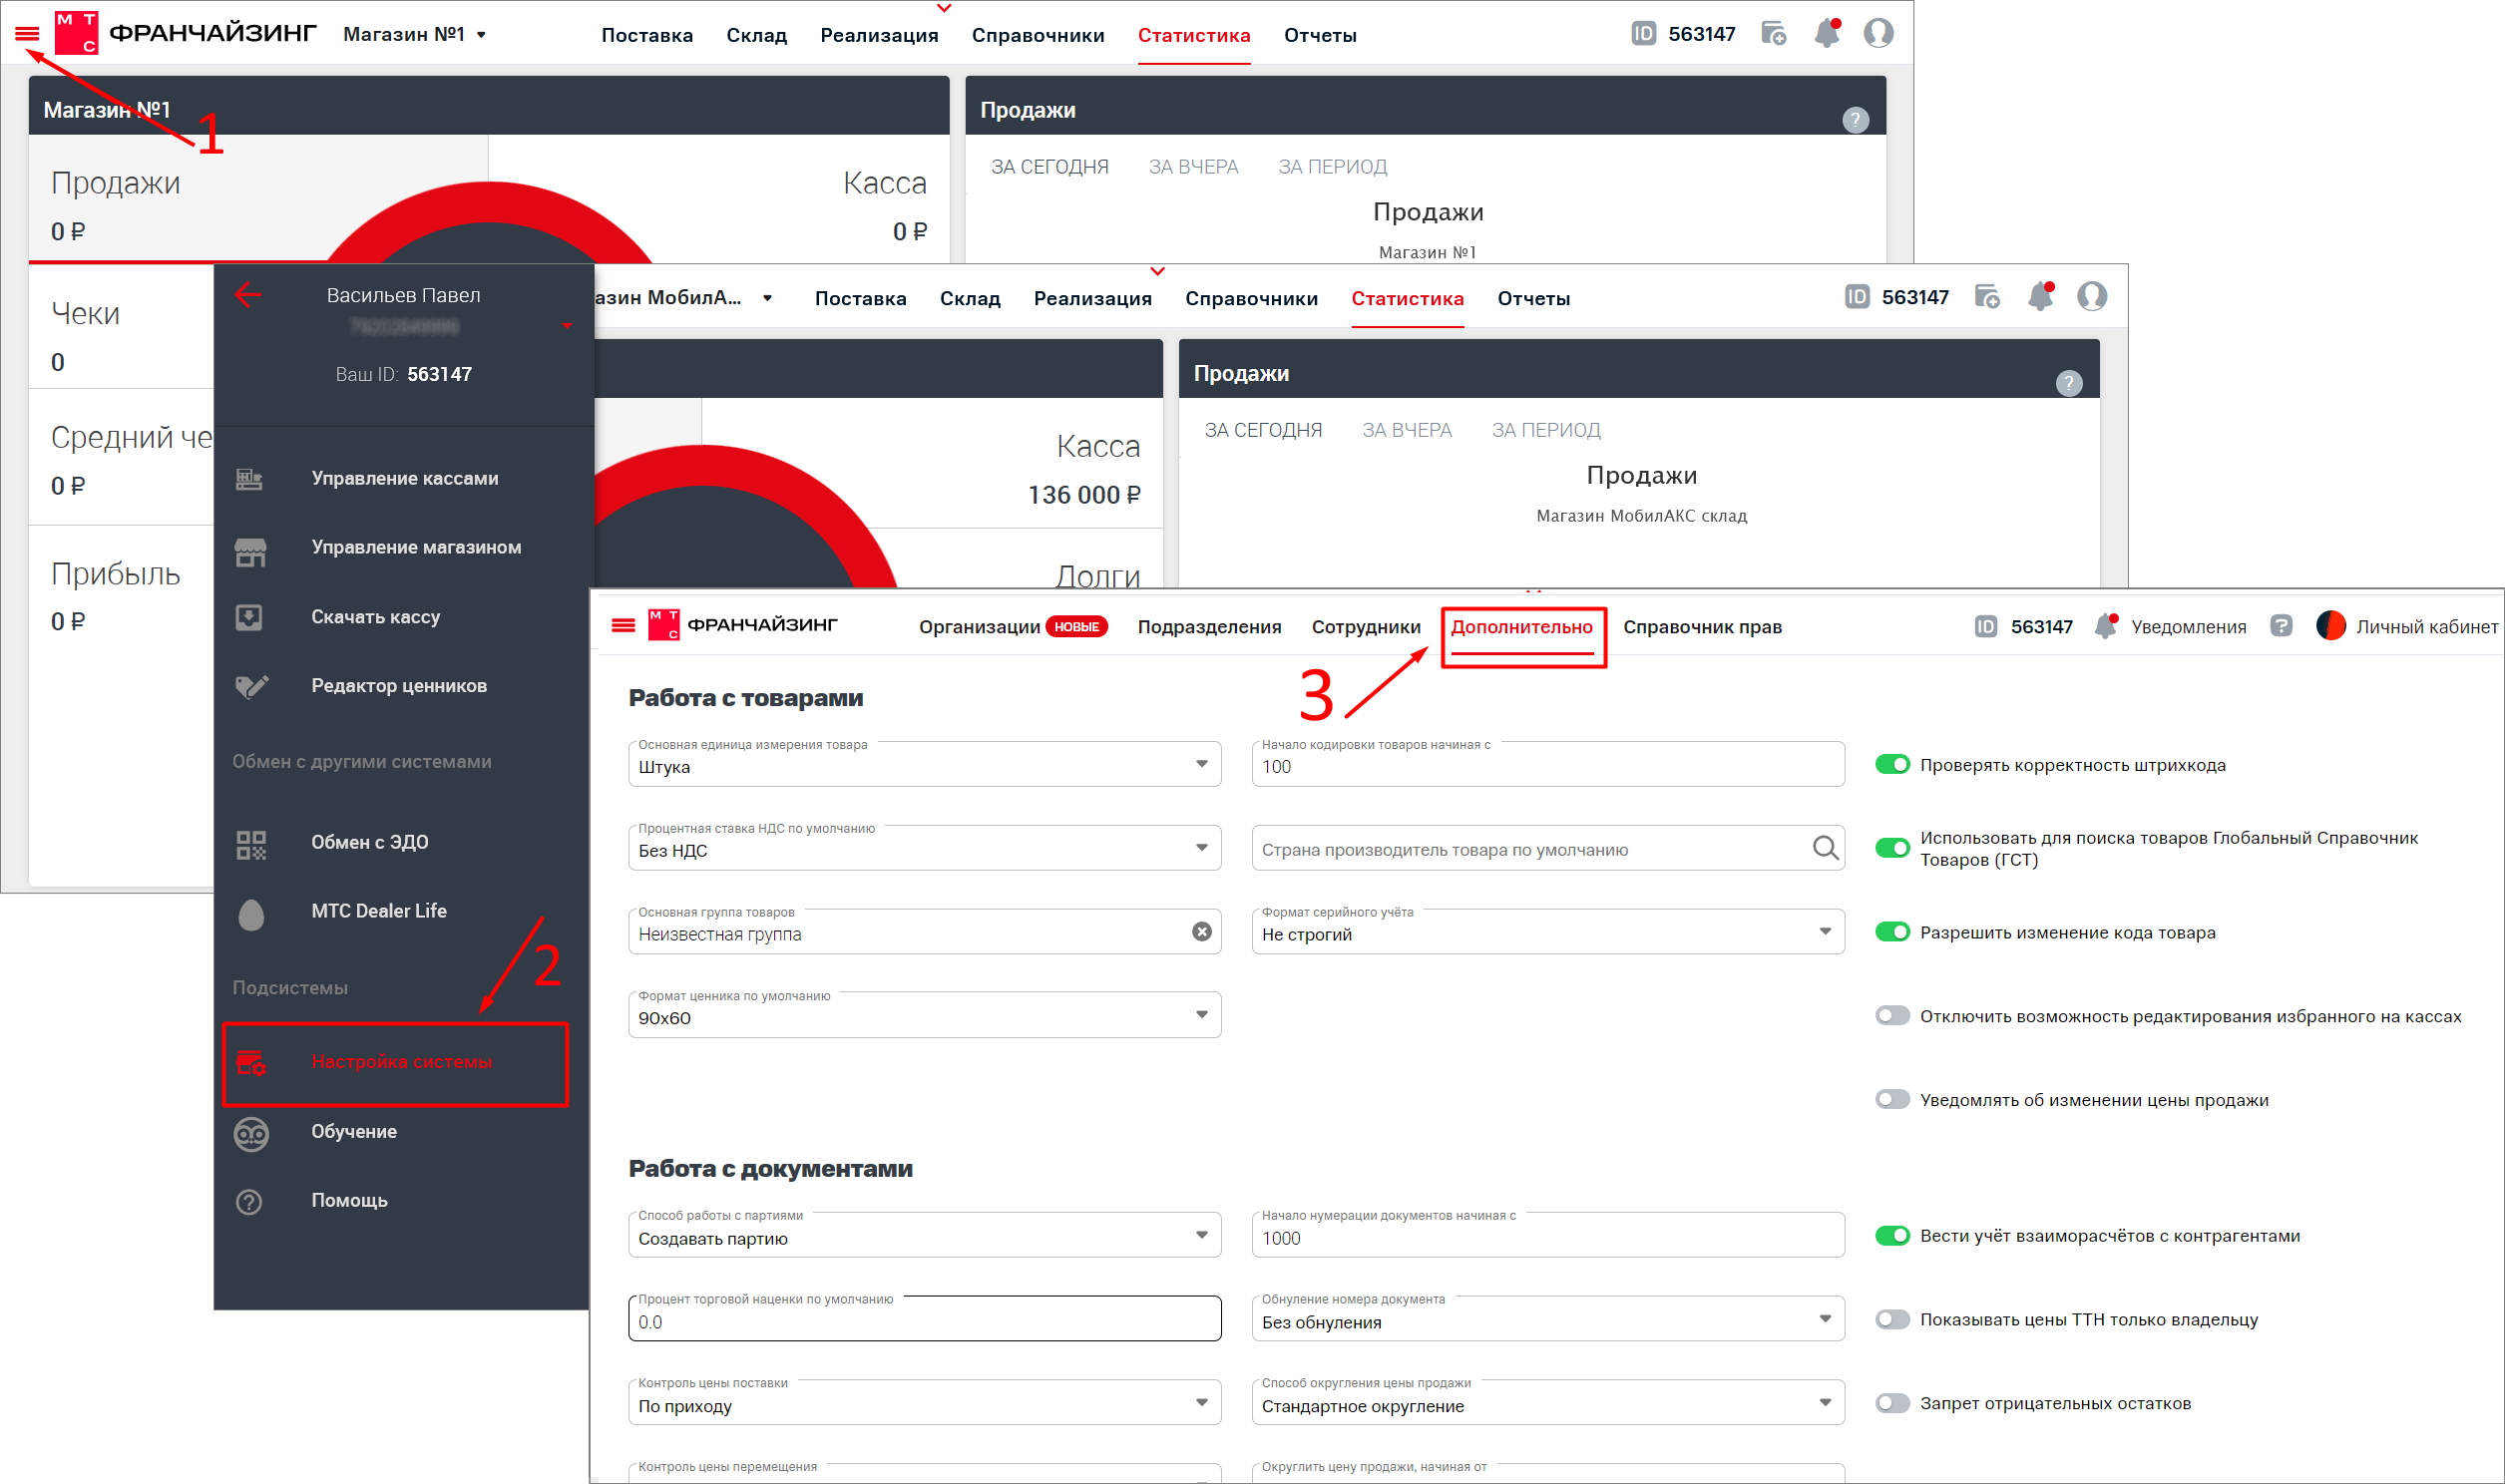
Task: Open Справочники in the middle window
Action: point(1251,298)
